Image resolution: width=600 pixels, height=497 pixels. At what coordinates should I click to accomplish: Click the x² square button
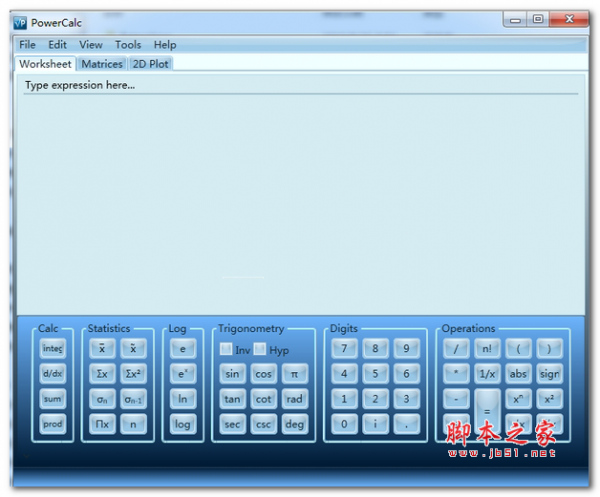point(549,399)
